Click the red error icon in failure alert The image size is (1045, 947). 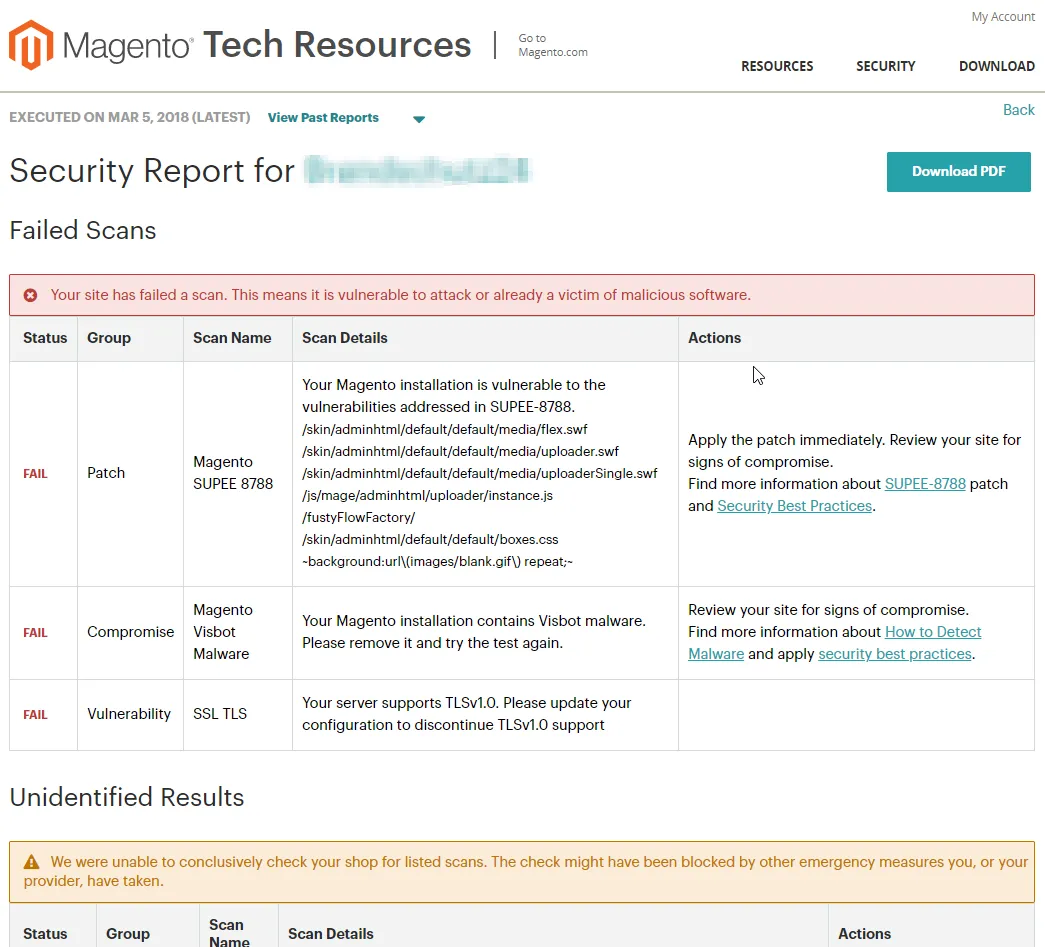click(31, 295)
